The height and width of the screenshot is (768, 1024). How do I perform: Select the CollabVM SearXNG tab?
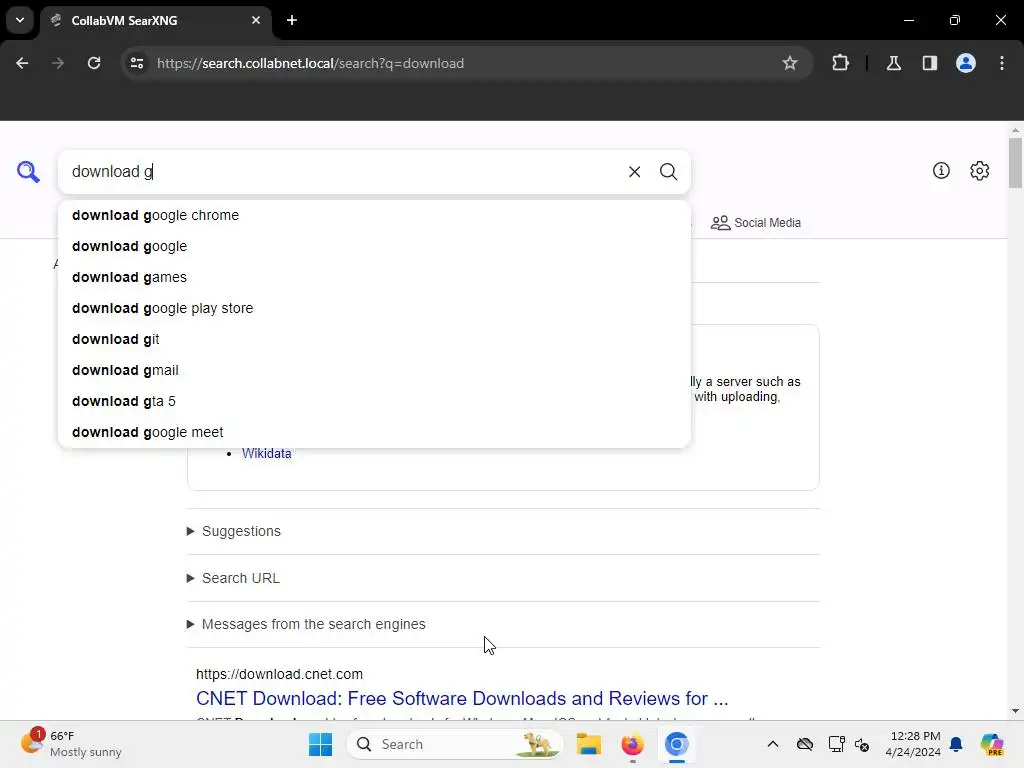pos(155,20)
